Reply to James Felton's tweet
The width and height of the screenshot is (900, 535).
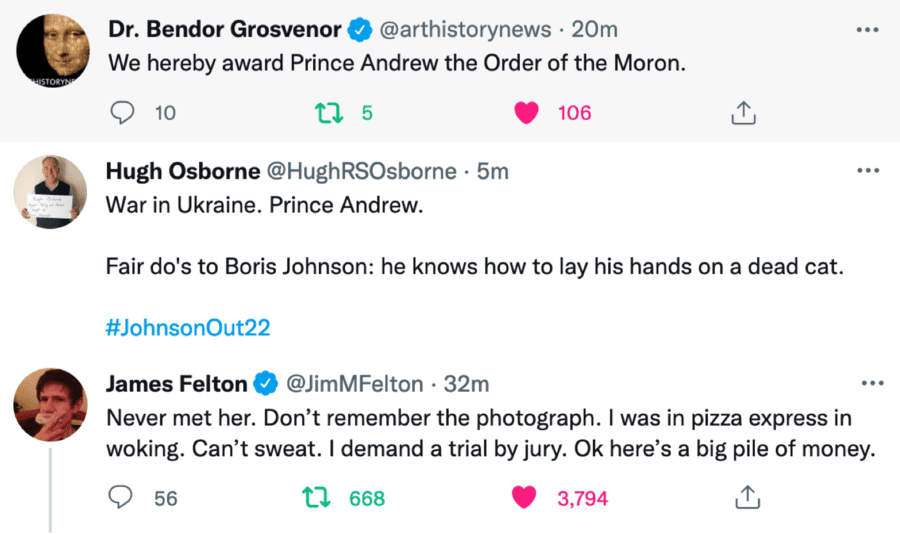point(122,497)
